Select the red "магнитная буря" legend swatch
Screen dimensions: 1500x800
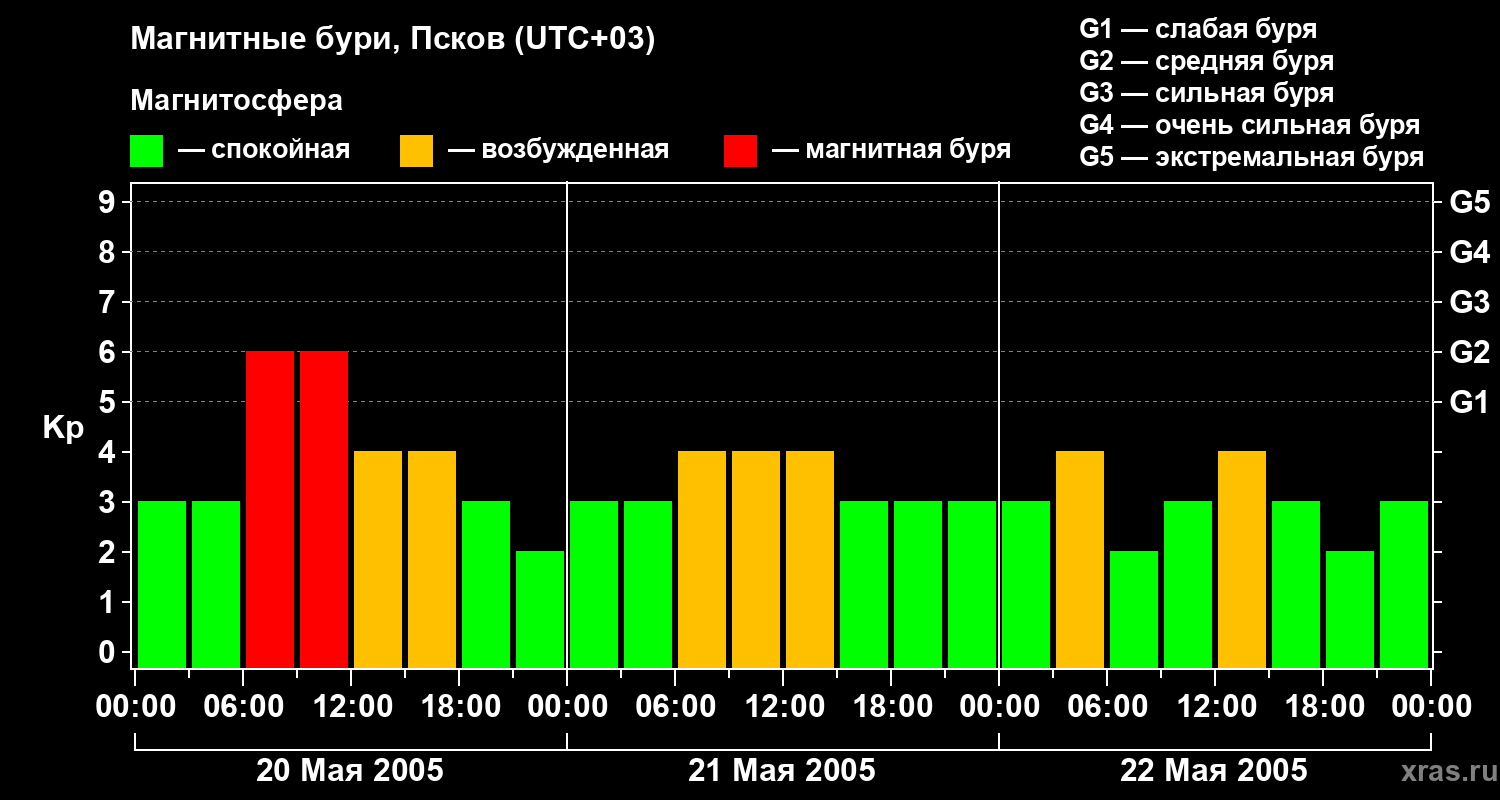pos(740,151)
